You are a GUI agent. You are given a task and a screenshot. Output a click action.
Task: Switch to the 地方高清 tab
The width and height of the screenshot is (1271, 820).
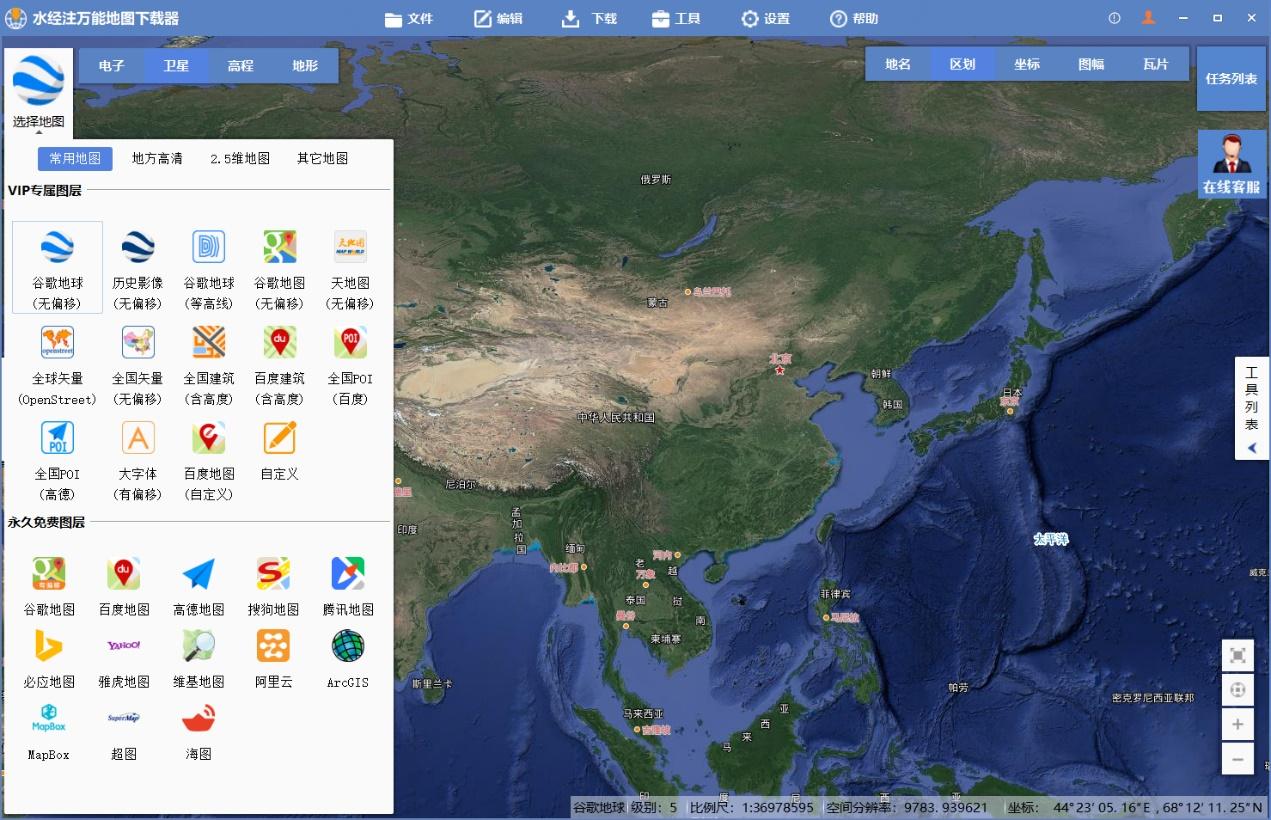coord(156,157)
